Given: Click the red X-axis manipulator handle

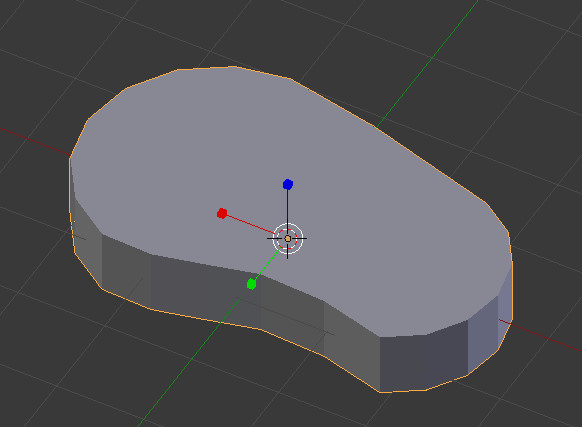Looking at the screenshot, I should coord(222,214).
